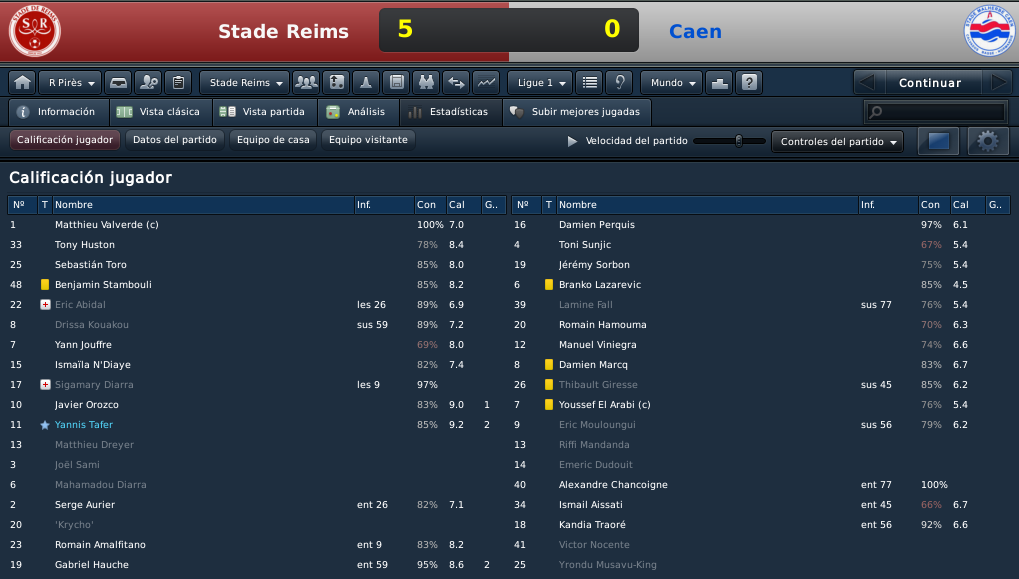
Task: Go to the home screen icon
Action: (x=23, y=83)
